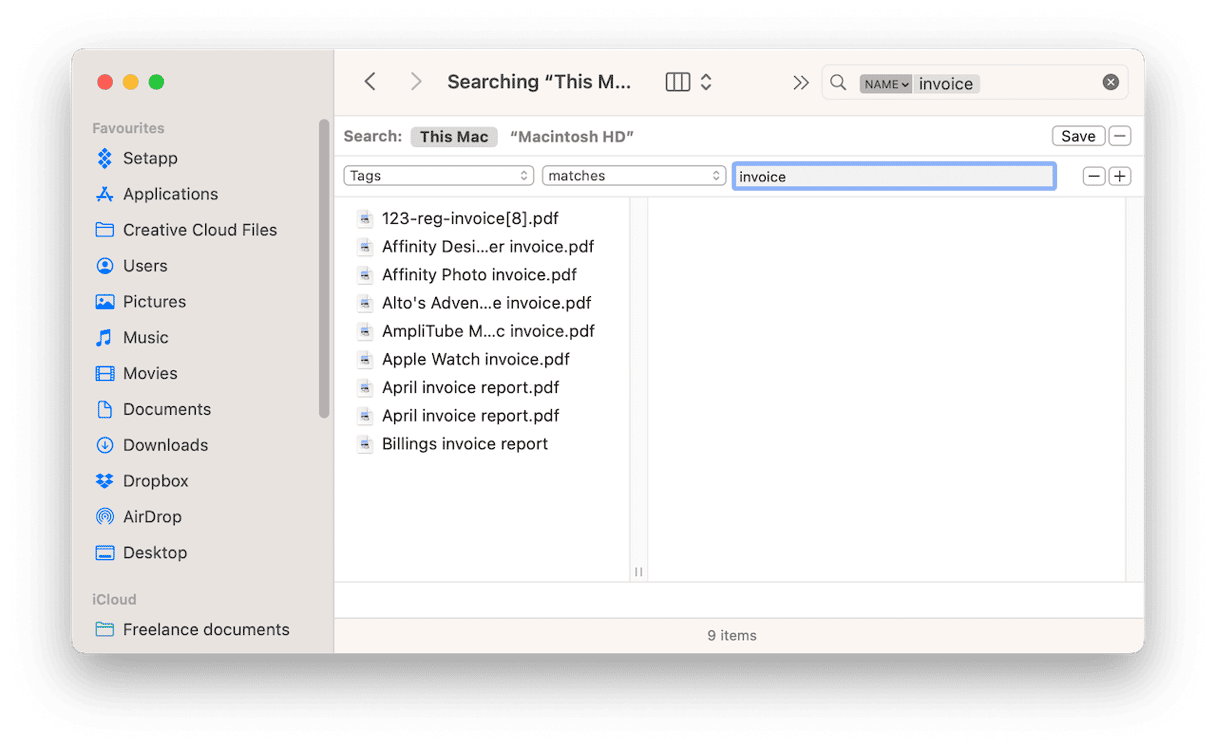This screenshot has height=748, width=1216.
Task: Open Creative Cloud Files folder
Action: click(200, 230)
